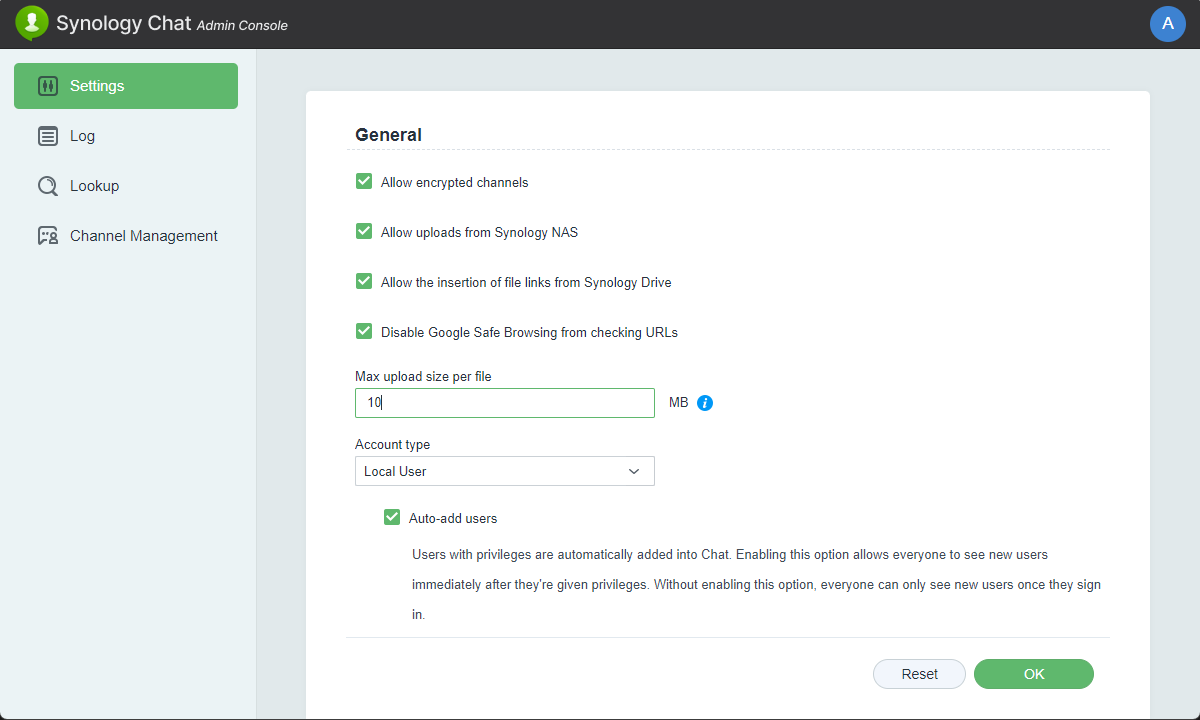The width and height of the screenshot is (1200, 720).
Task: Disable Allow encrypted channels checkbox
Action: coord(364,182)
